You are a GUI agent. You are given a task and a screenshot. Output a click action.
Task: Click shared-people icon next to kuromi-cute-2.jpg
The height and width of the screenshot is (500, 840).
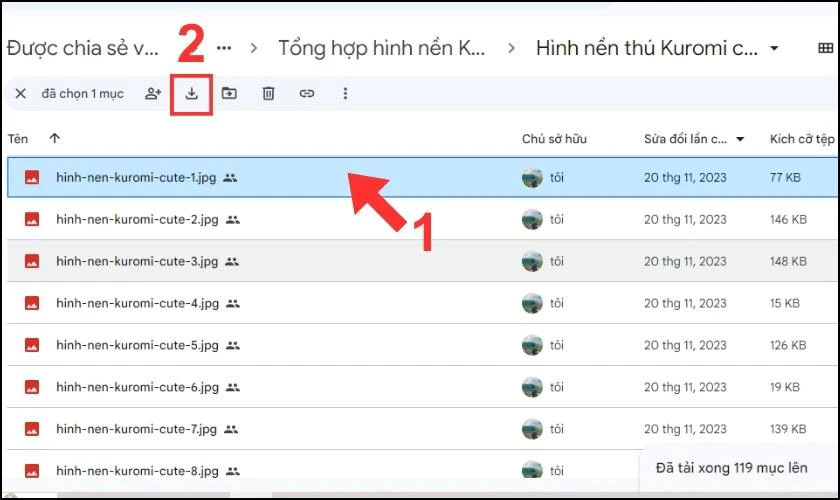(x=232, y=220)
